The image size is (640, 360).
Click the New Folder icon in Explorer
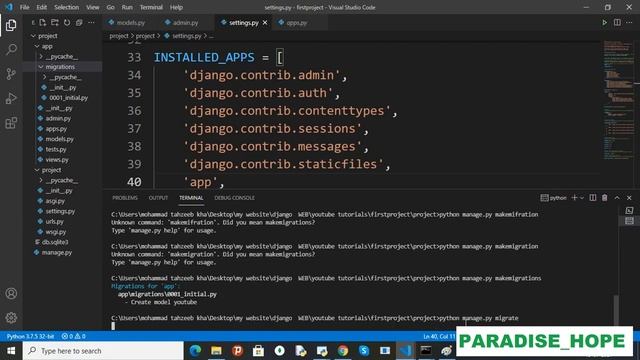coord(55,22)
